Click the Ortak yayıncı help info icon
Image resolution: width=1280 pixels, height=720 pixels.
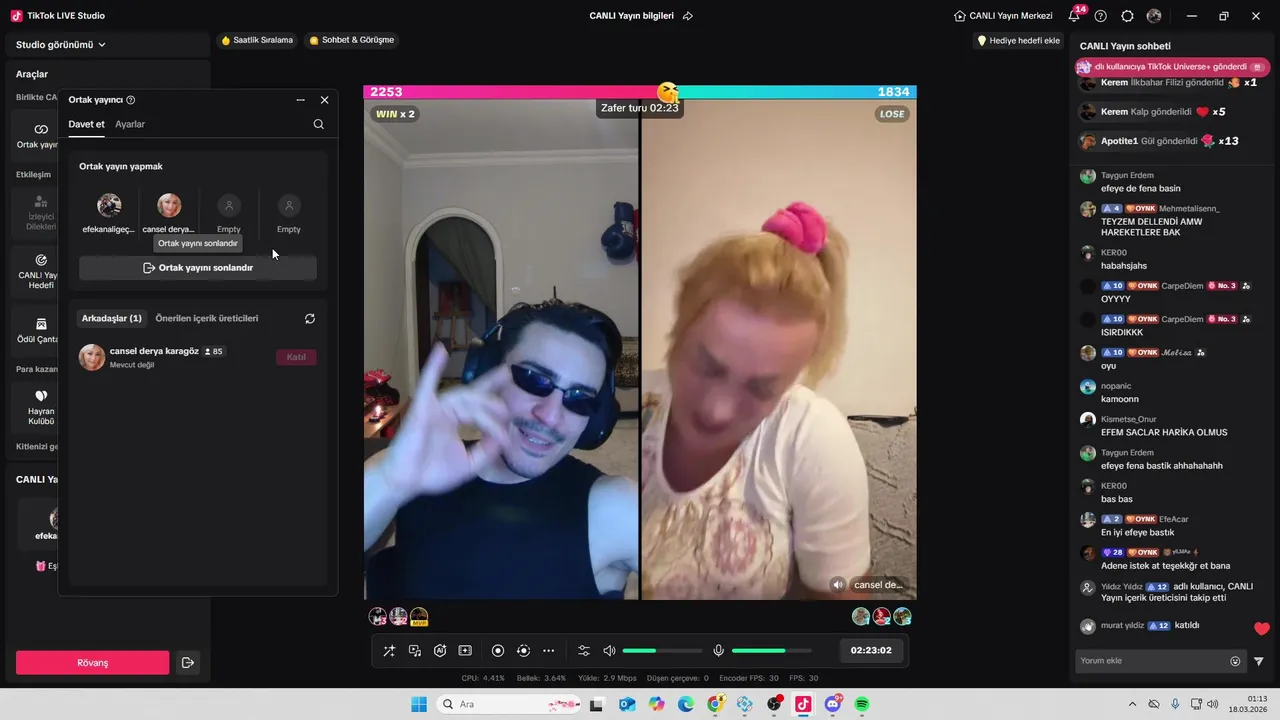[x=131, y=100]
